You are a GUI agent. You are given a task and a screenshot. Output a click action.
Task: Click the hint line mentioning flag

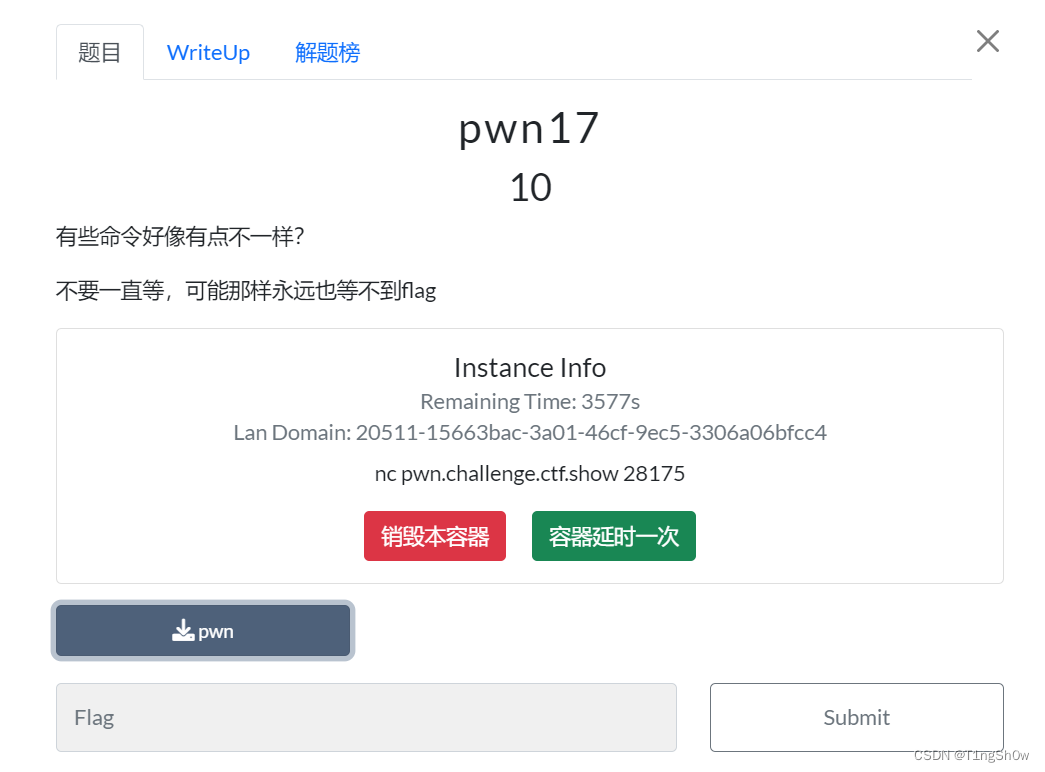[246, 291]
